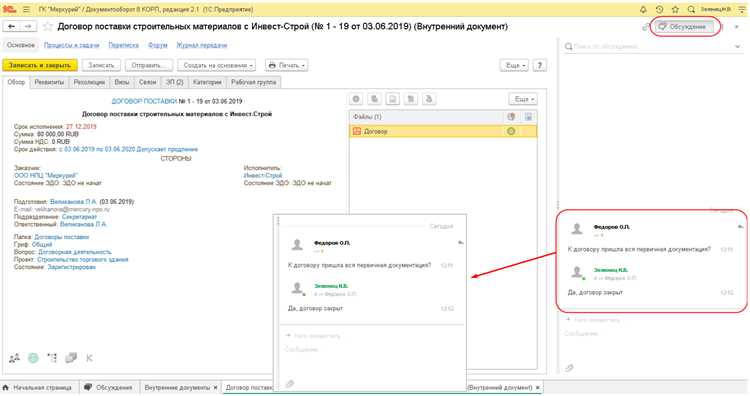Select the Договор file row
750x396 pixels.
tap(443, 131)
